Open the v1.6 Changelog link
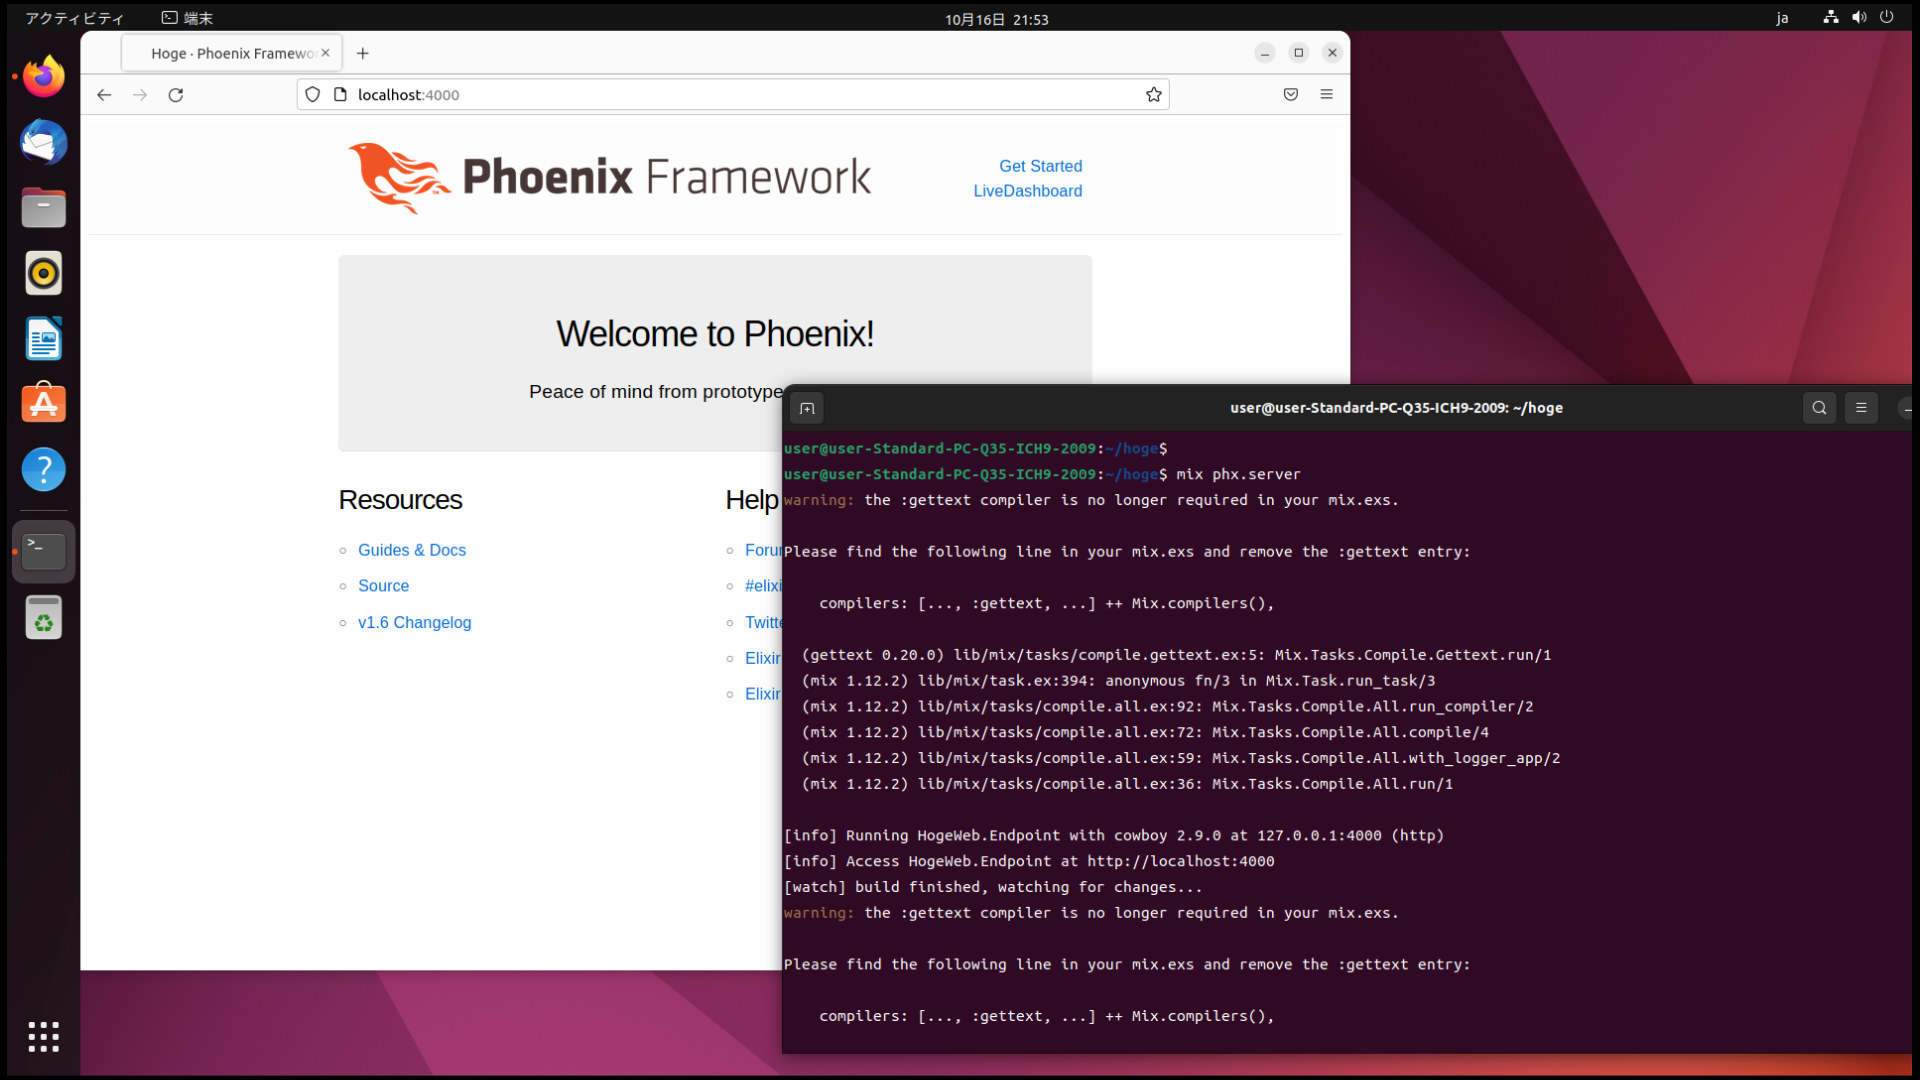This screenshot has width=1920, height=1080. click(414, 622)
